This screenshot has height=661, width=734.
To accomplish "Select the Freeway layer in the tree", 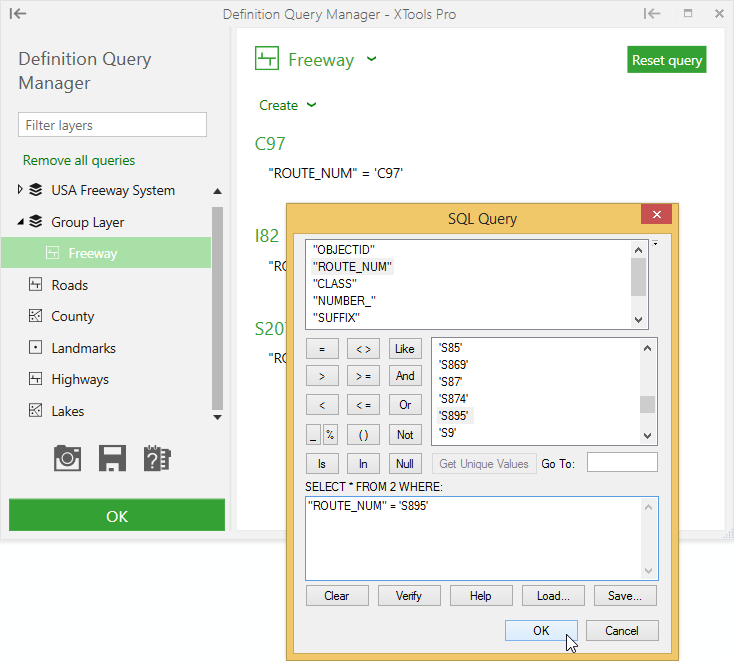I will [x=106, y=253].
